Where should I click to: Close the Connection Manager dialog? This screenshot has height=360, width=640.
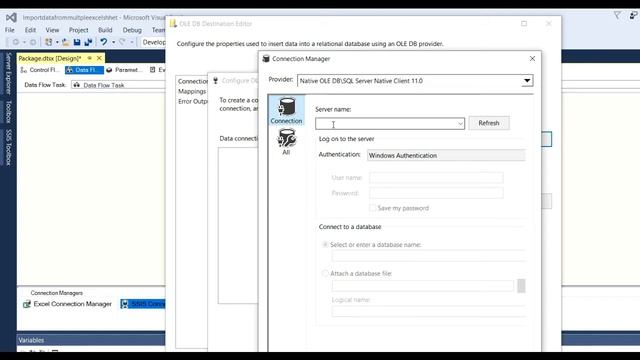tap(532, 59)
